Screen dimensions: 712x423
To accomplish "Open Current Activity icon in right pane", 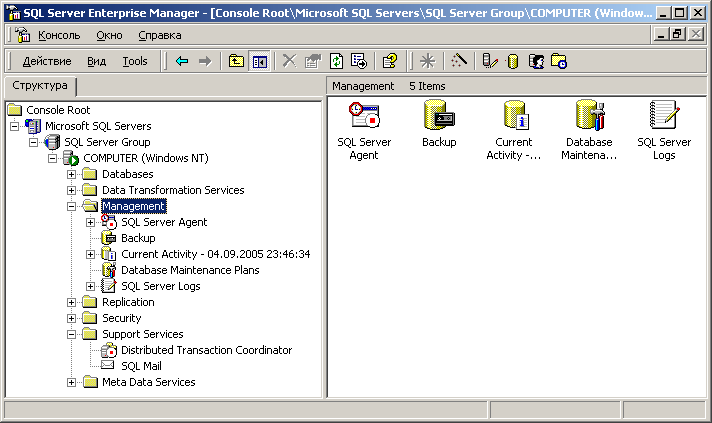I will point(514,115).
